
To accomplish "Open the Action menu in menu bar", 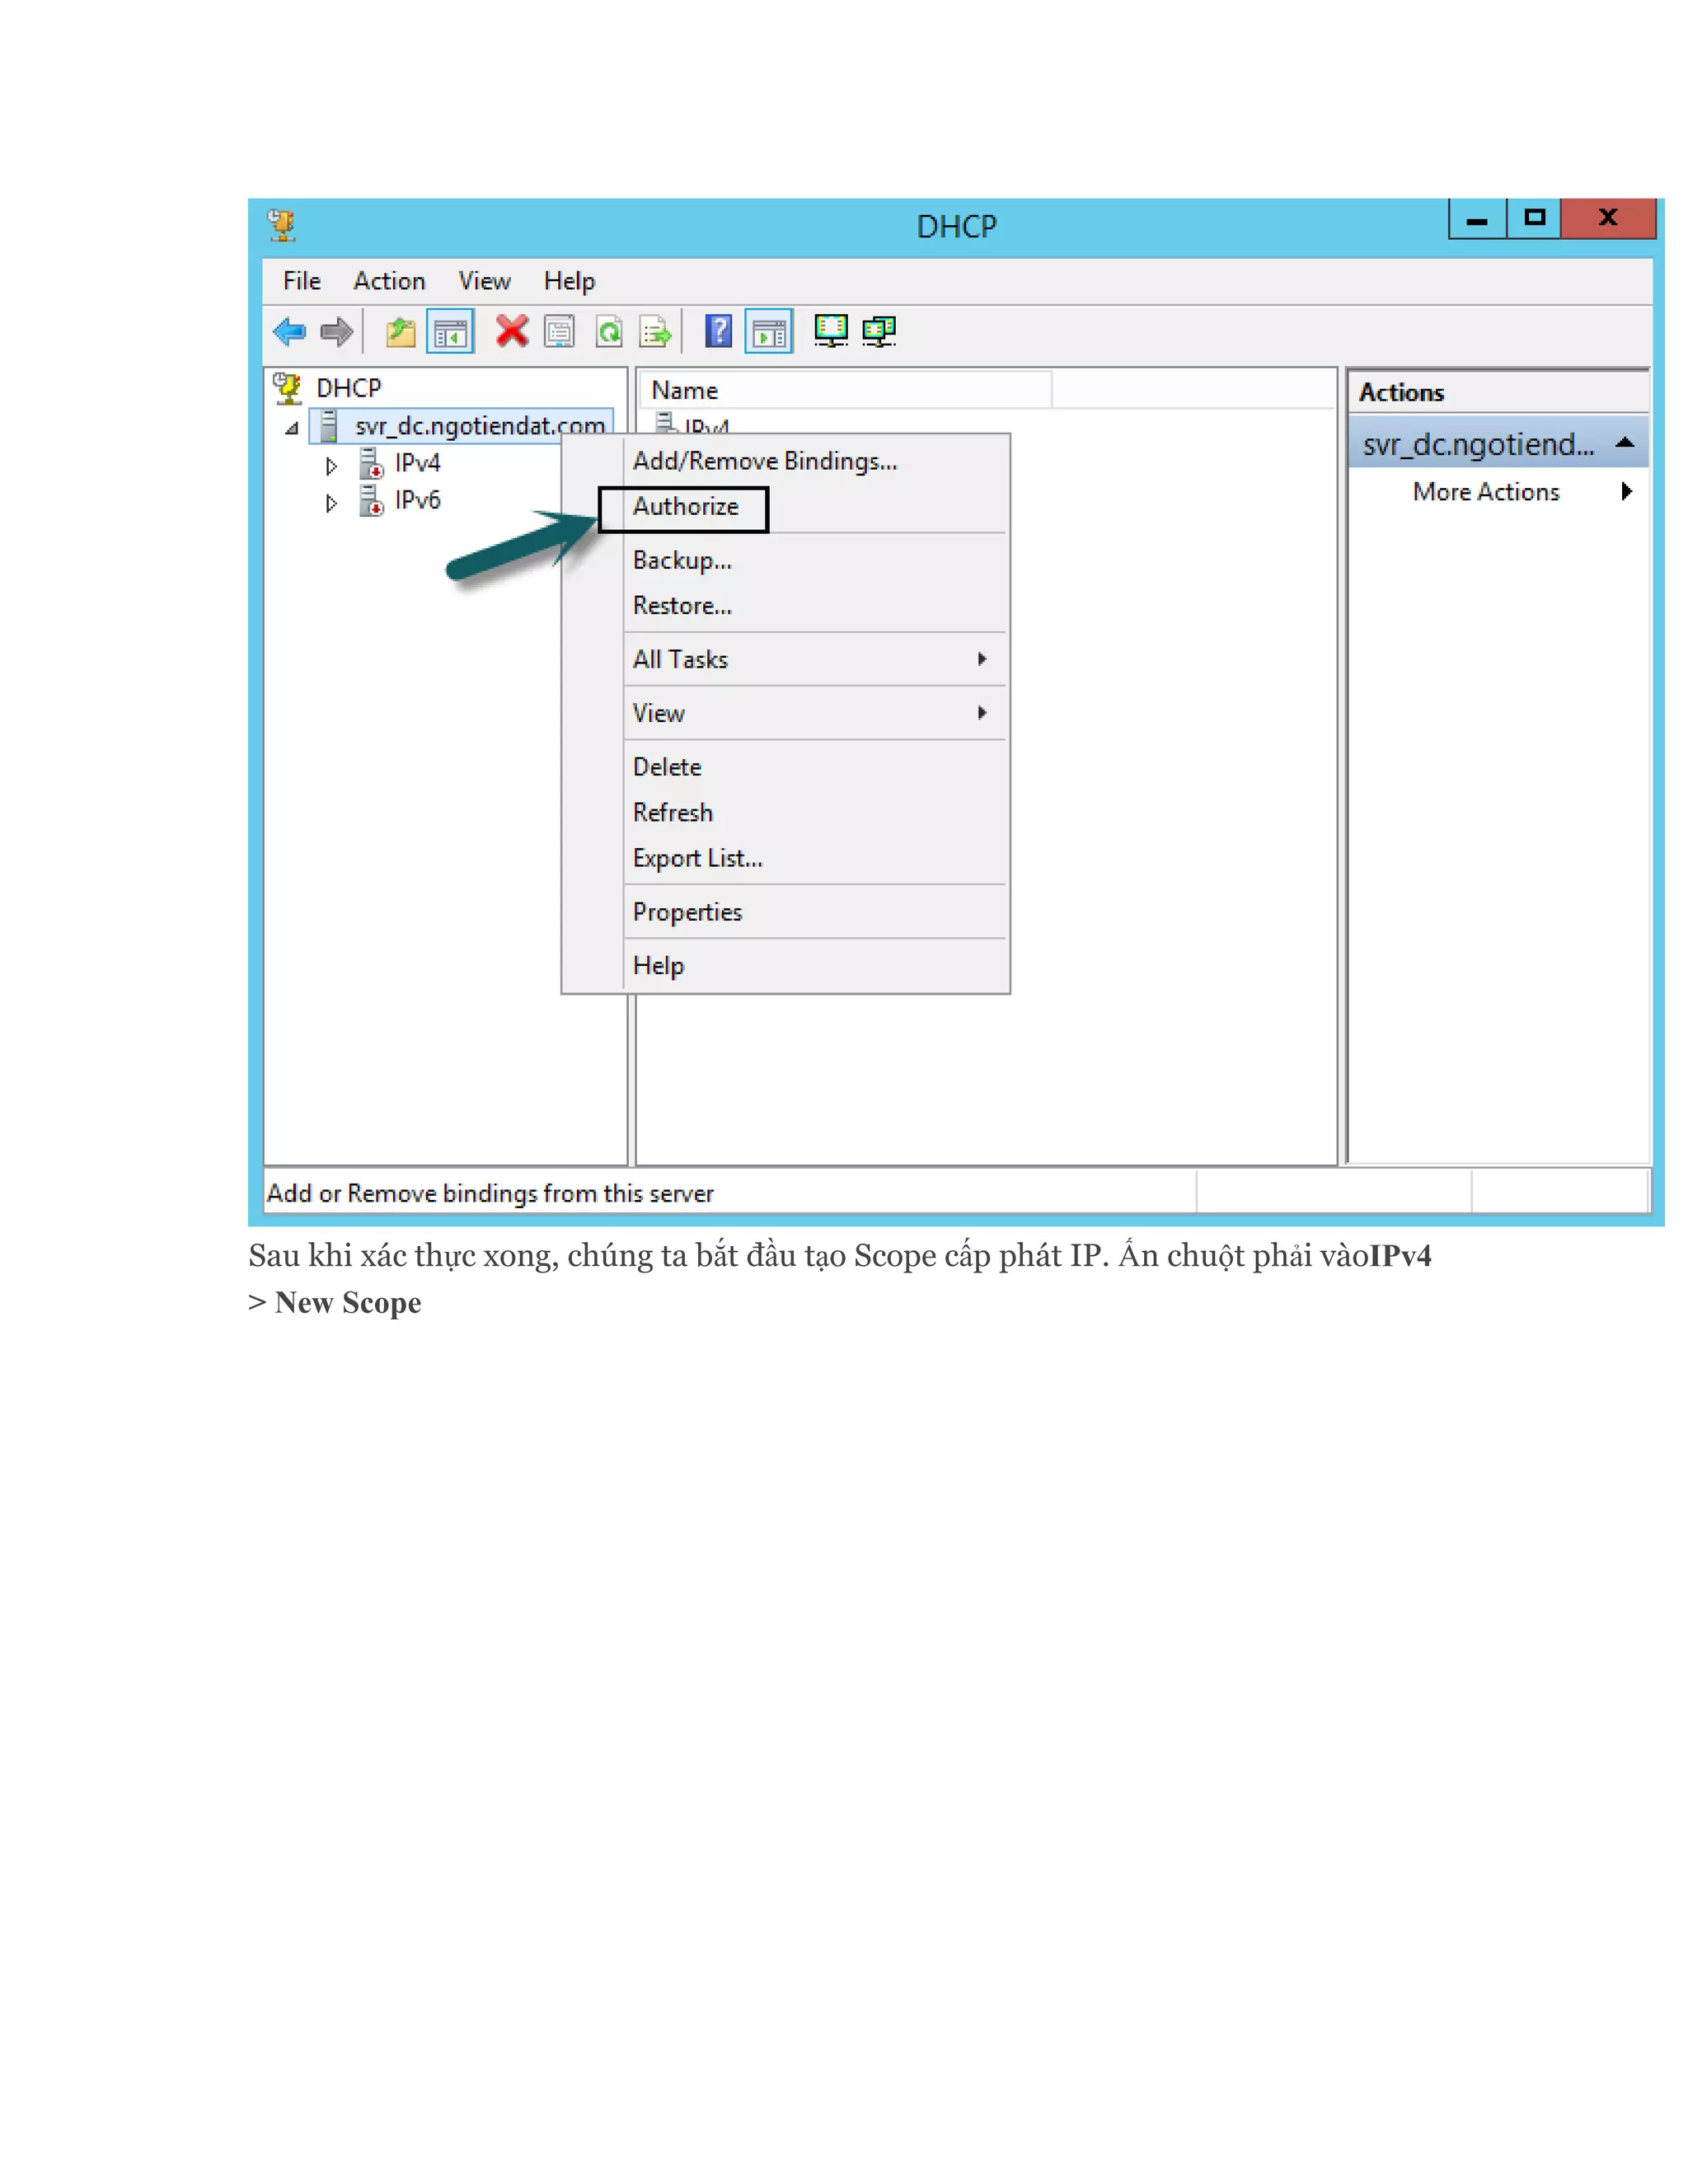I will coord(389,281).
